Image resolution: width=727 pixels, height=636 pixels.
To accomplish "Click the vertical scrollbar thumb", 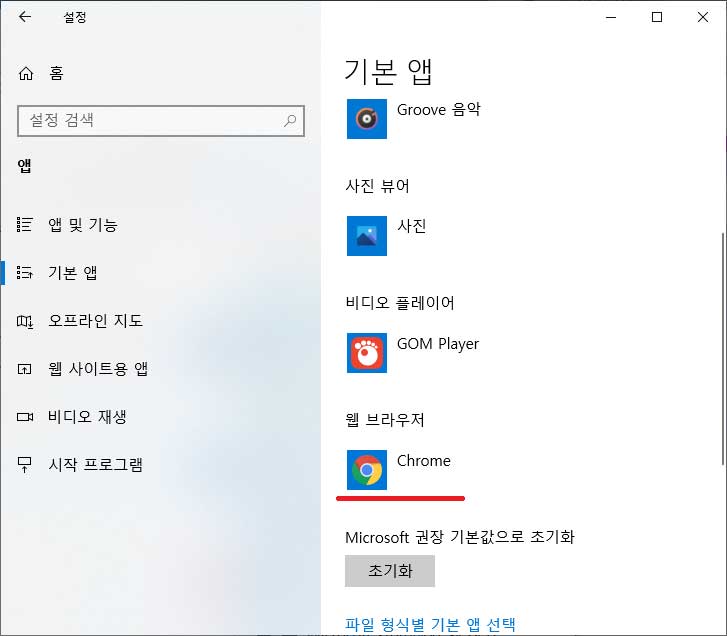I will [x=723, y=348].
